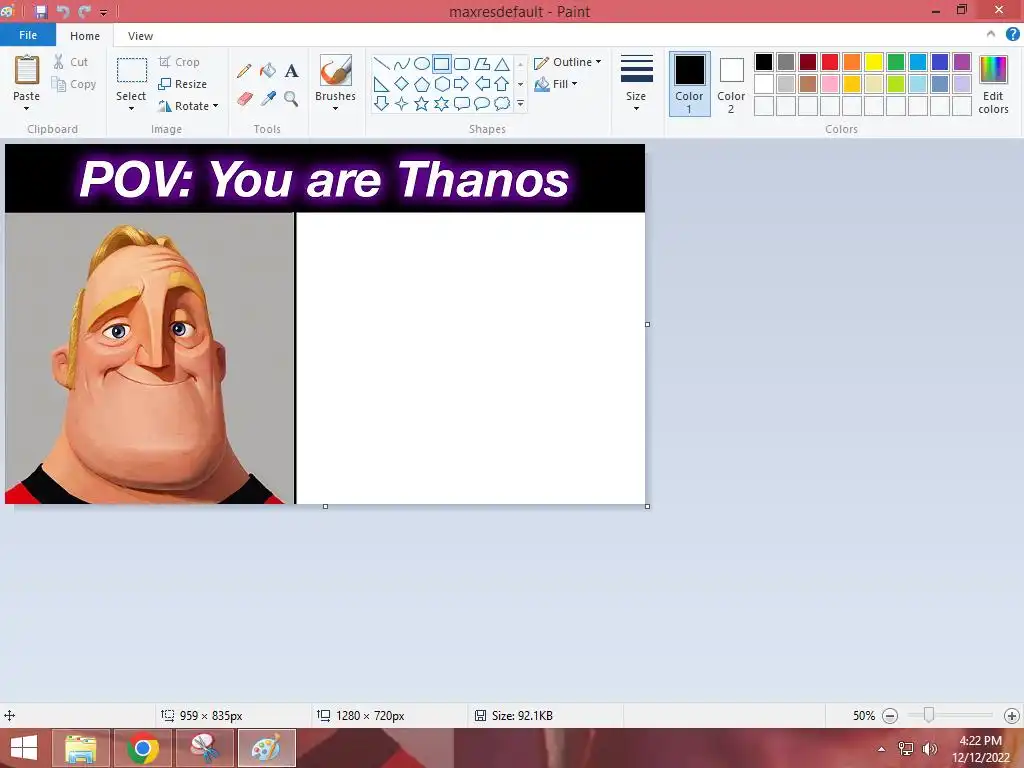
Task: Choose the Hexagon shape
Action: [x=441, y=84]
